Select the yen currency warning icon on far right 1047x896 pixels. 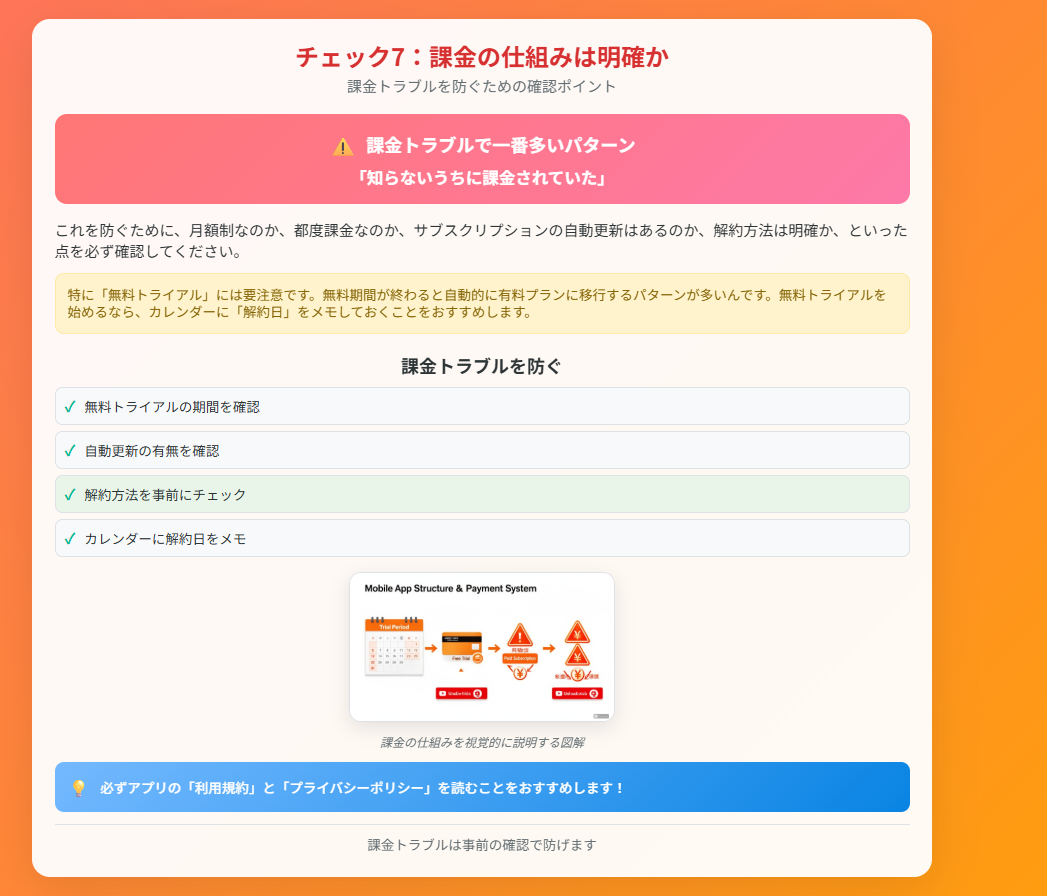click(578, 634)
